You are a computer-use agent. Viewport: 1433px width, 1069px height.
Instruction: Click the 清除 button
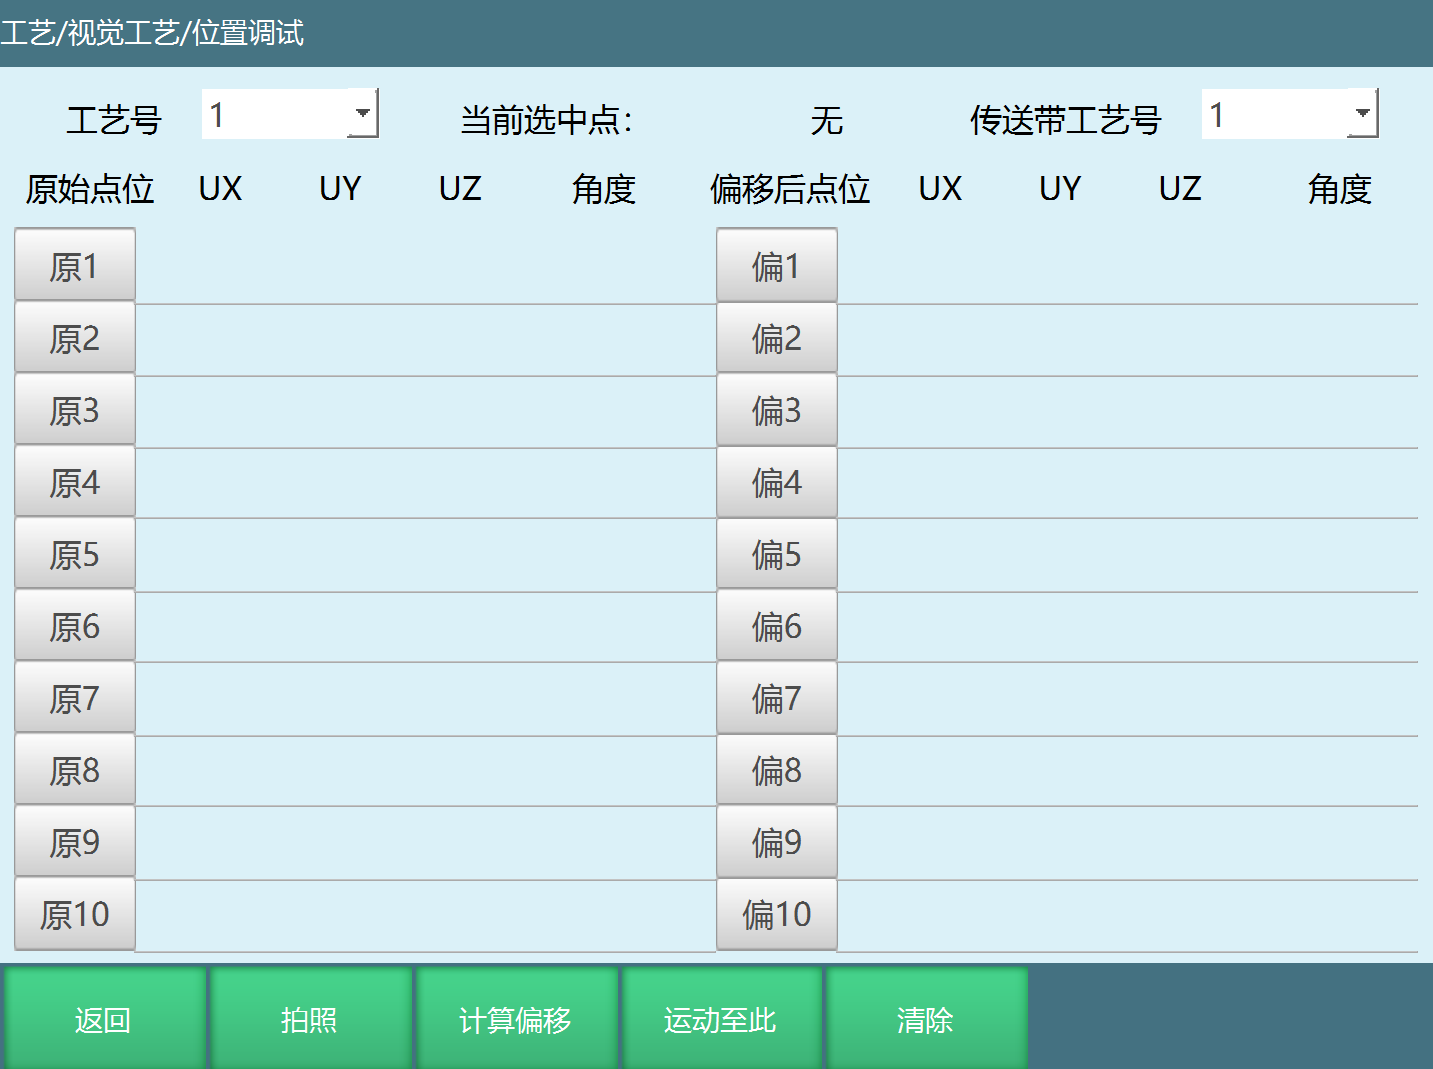tap(925, 1019)
